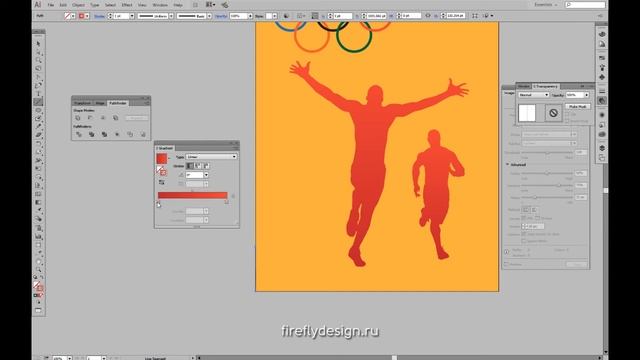Switch to Align tab in Pathfinder panel

tap(100, 103)
